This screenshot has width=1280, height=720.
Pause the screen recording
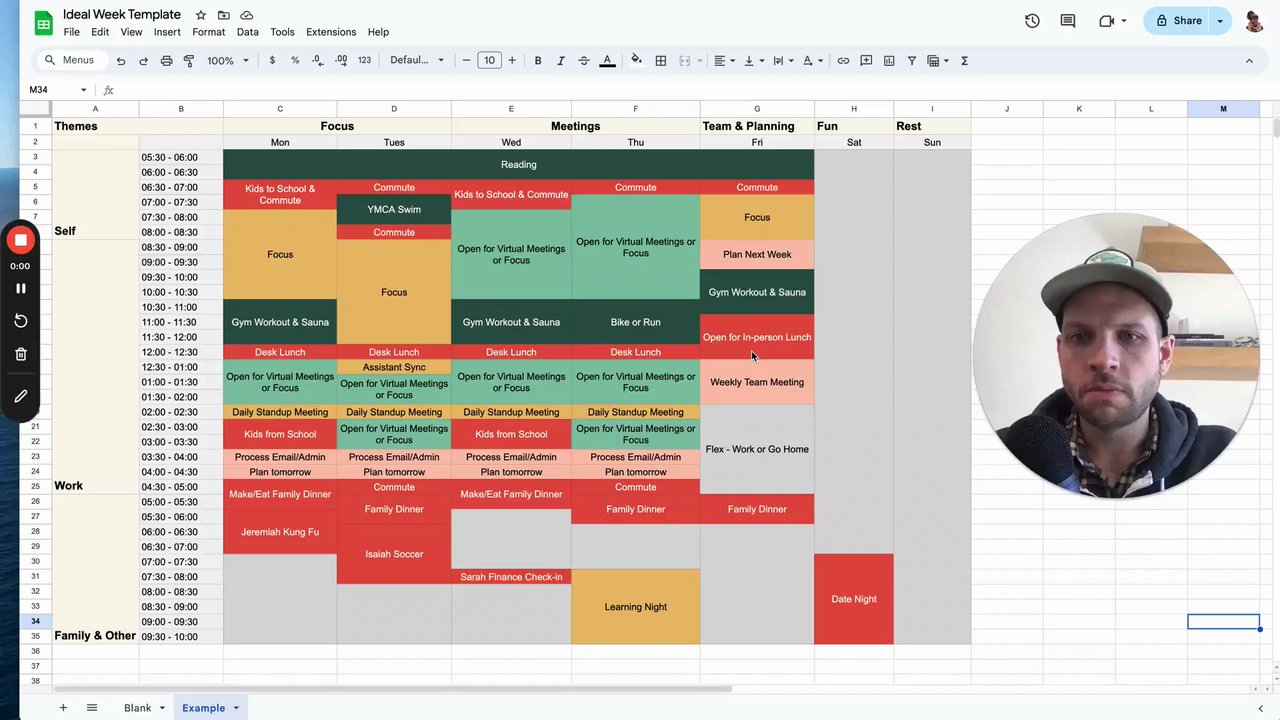20,288
